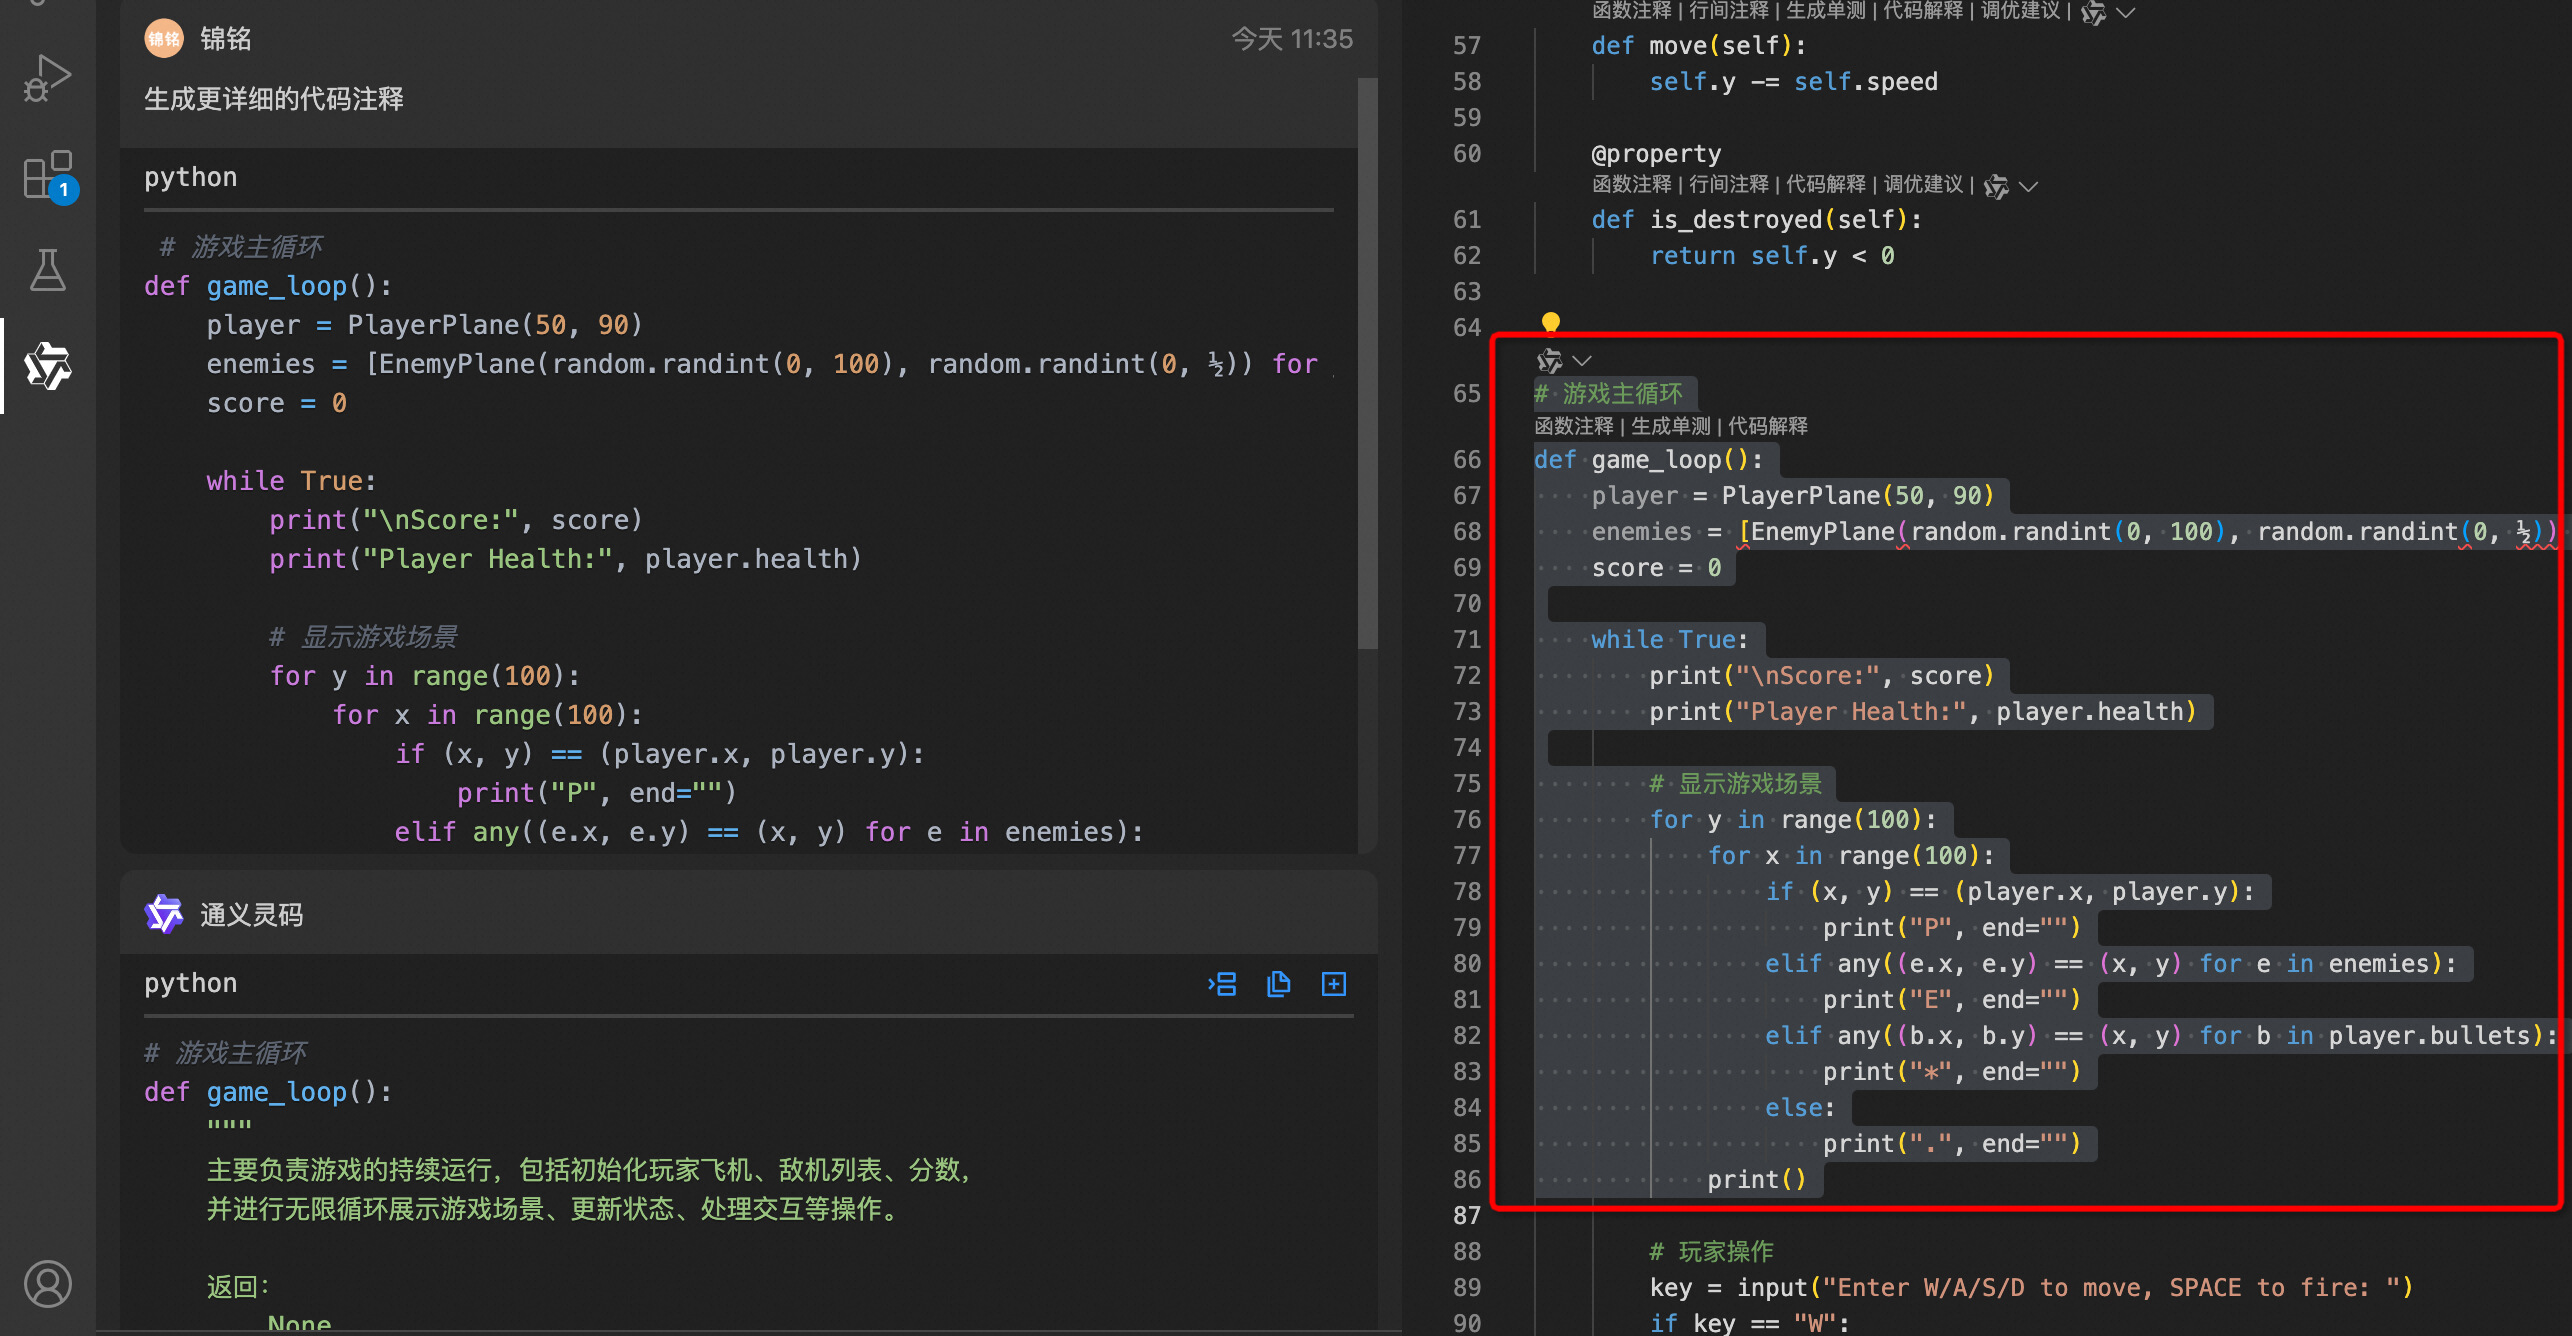
Task: Expand the chevron above the game loop comment
Action: tap(1582, 360)
